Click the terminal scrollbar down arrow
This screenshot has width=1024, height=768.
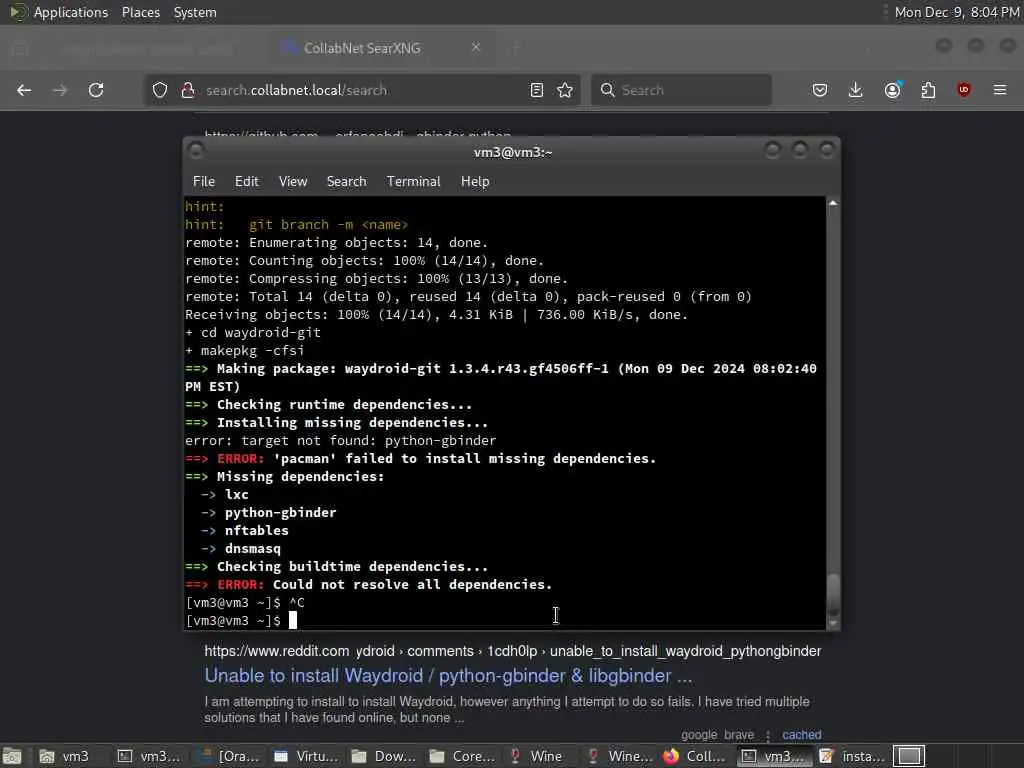(x=833, y=624)
